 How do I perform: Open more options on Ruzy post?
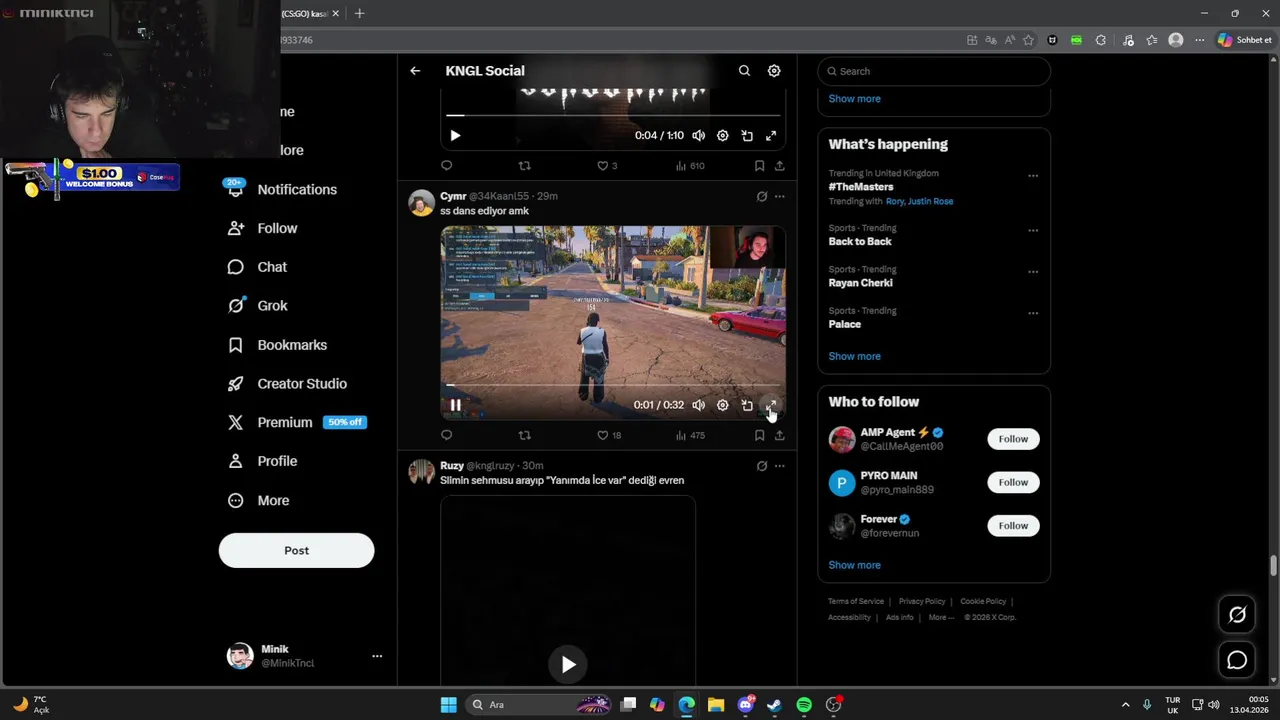tap(780, 466)
